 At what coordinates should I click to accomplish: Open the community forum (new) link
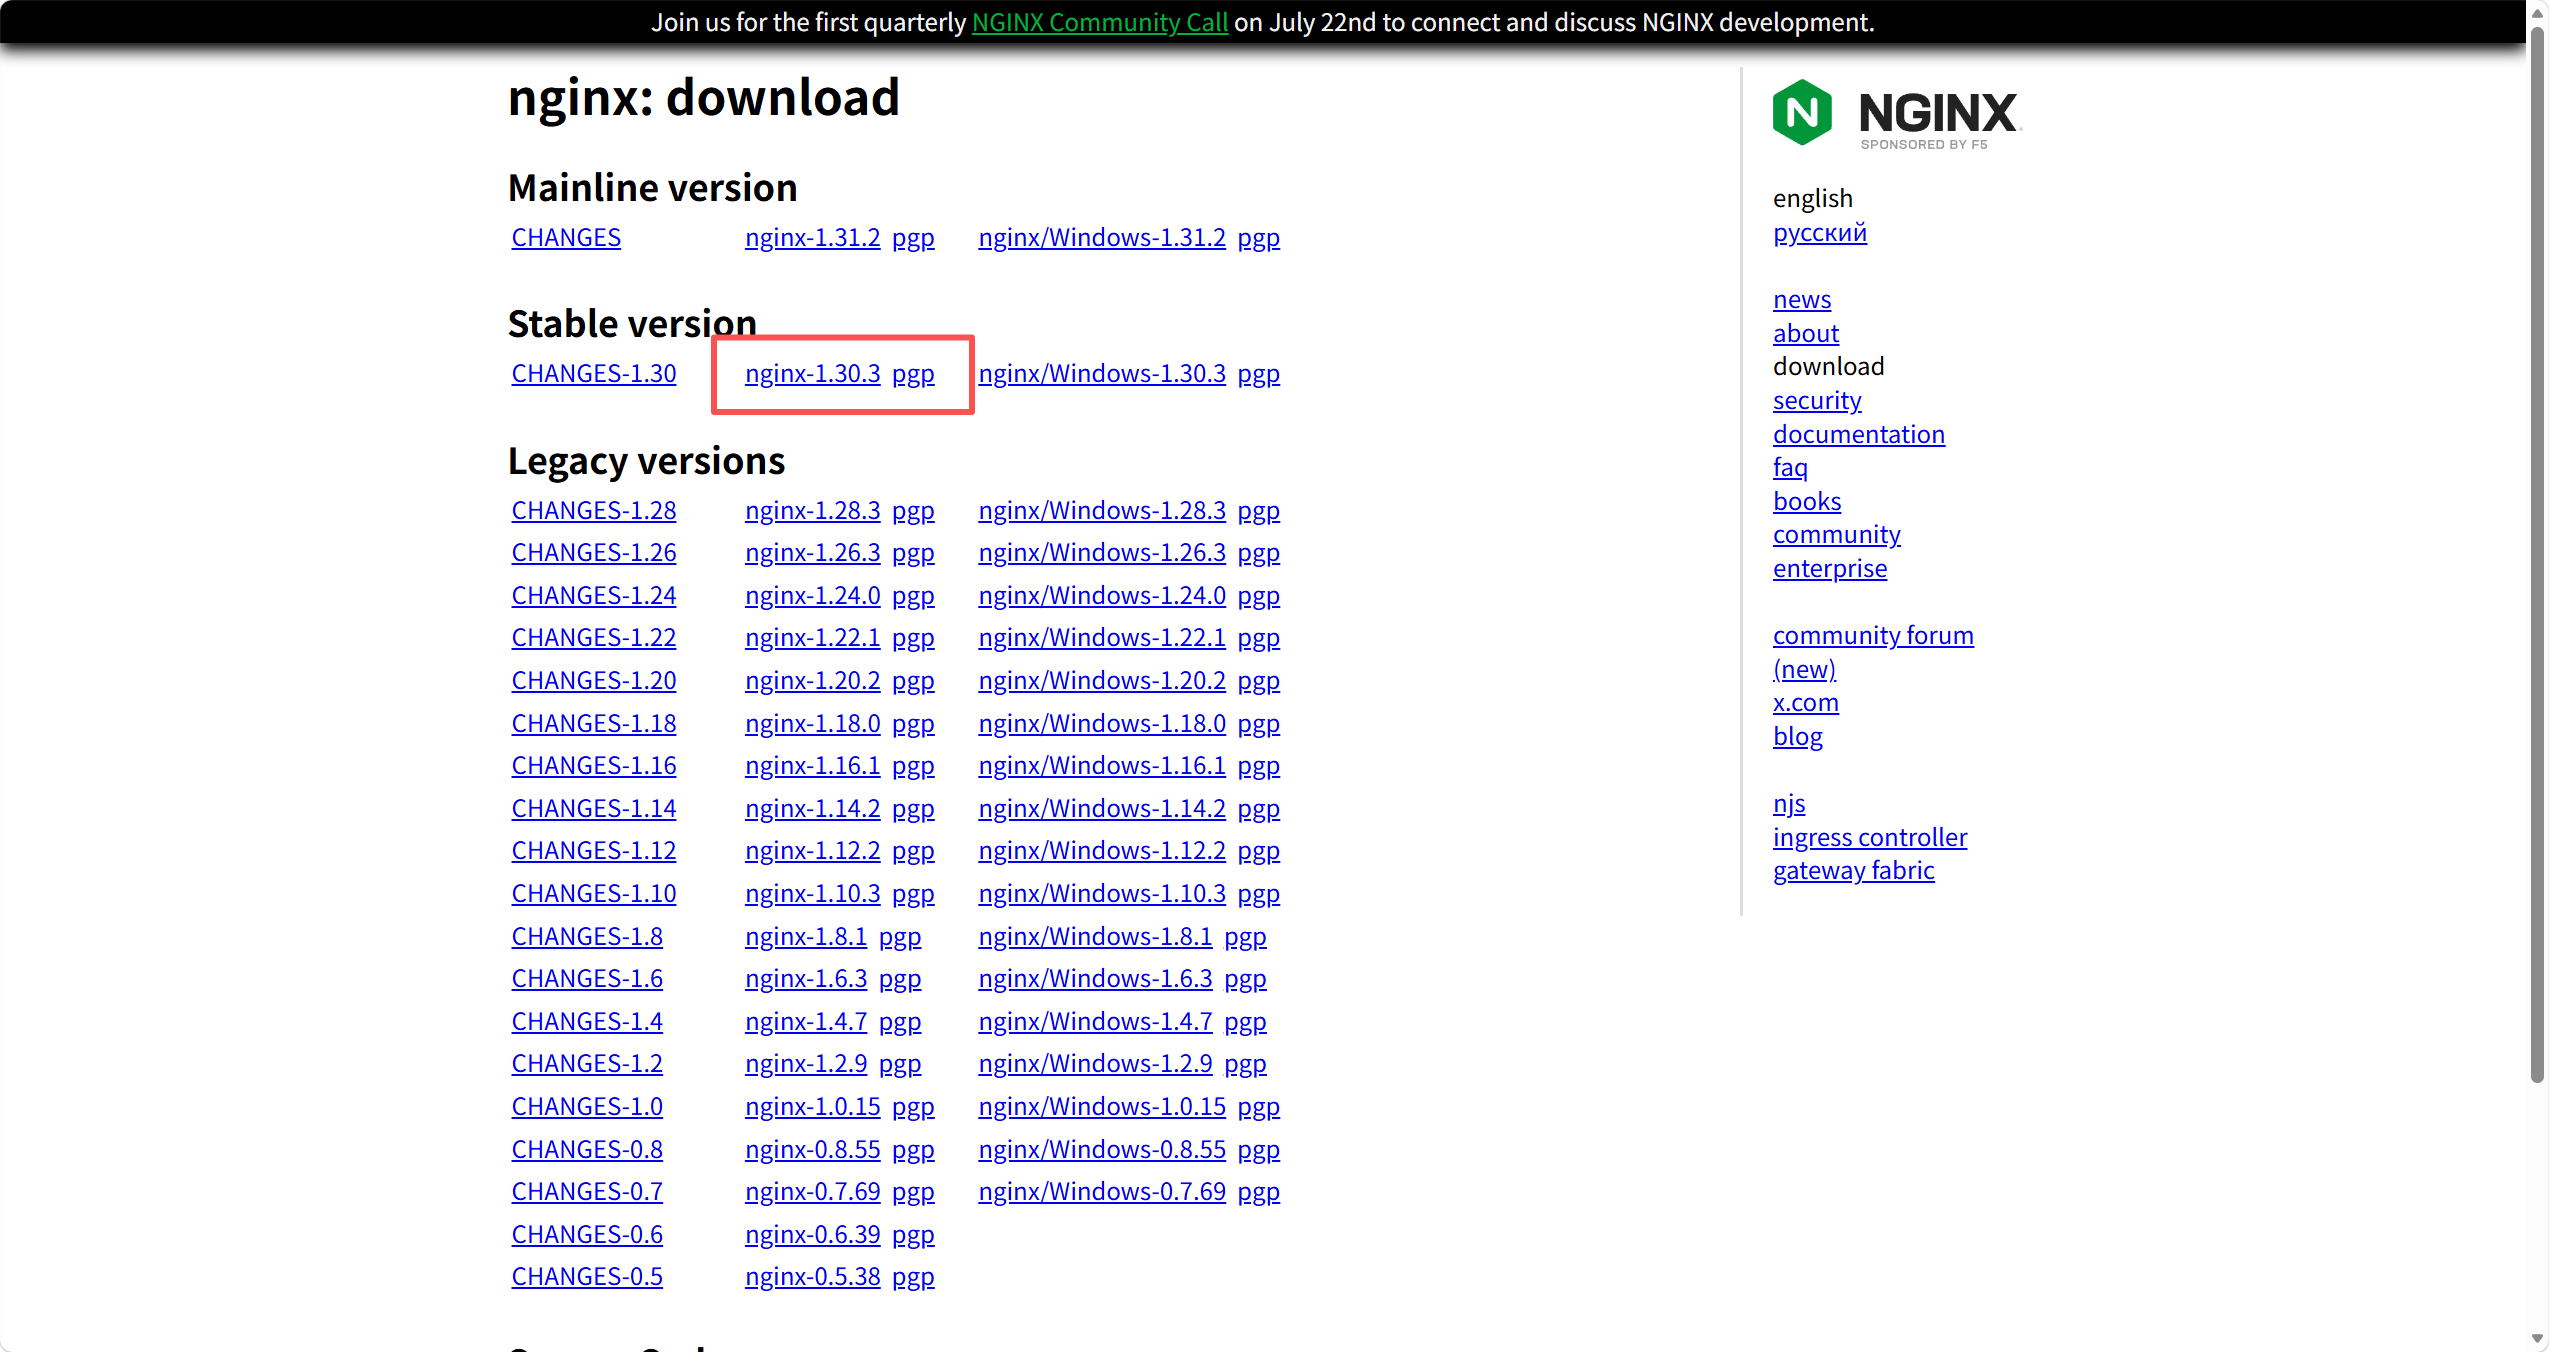(1872, 652)
